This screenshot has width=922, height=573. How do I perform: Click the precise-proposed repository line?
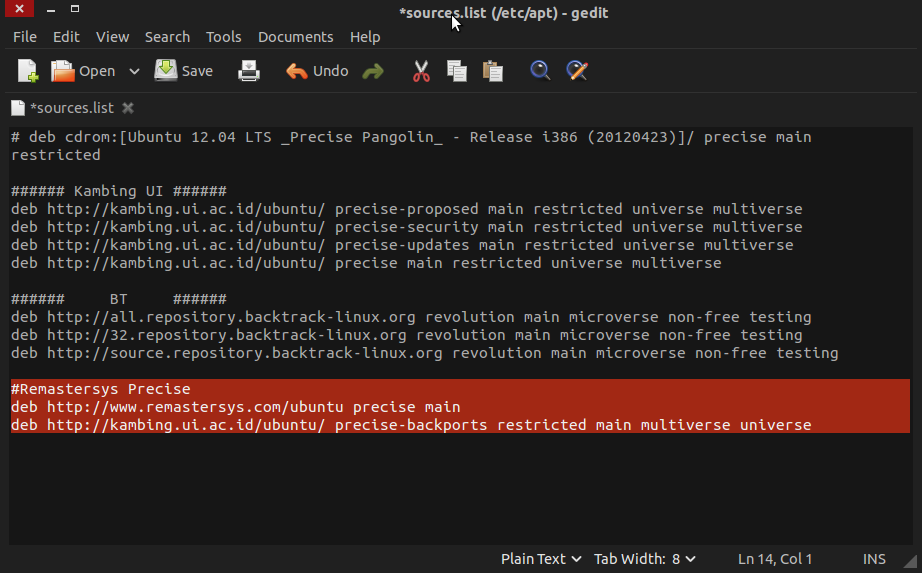406,209
